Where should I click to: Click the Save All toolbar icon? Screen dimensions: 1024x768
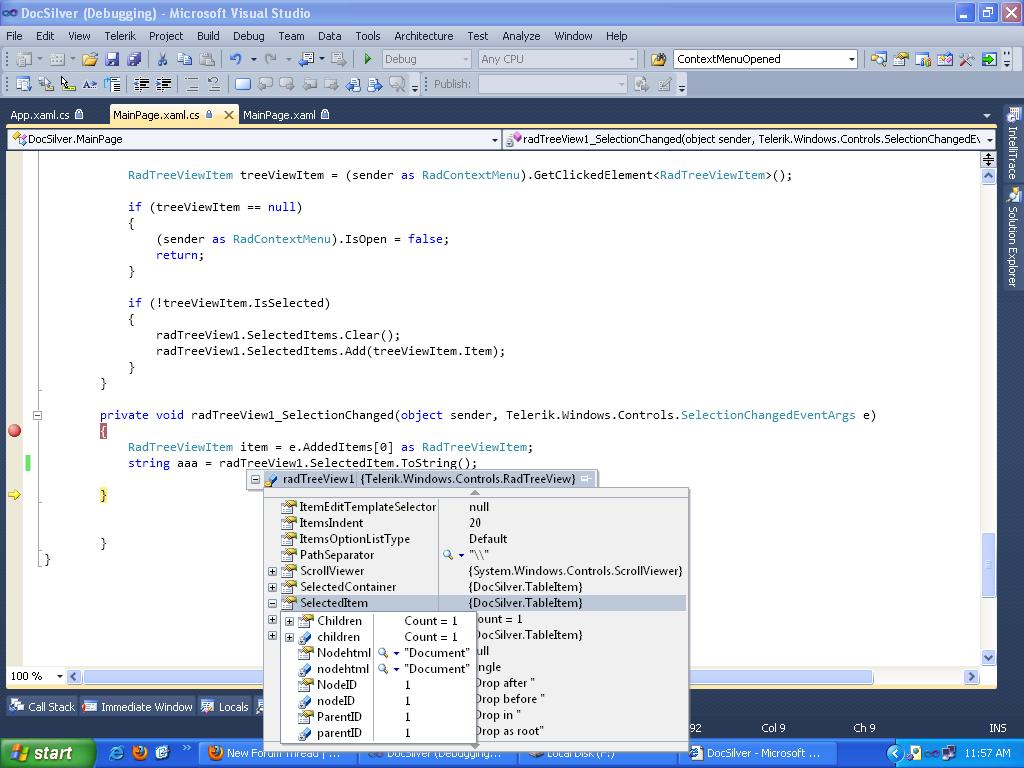click(x=133, y=59)
